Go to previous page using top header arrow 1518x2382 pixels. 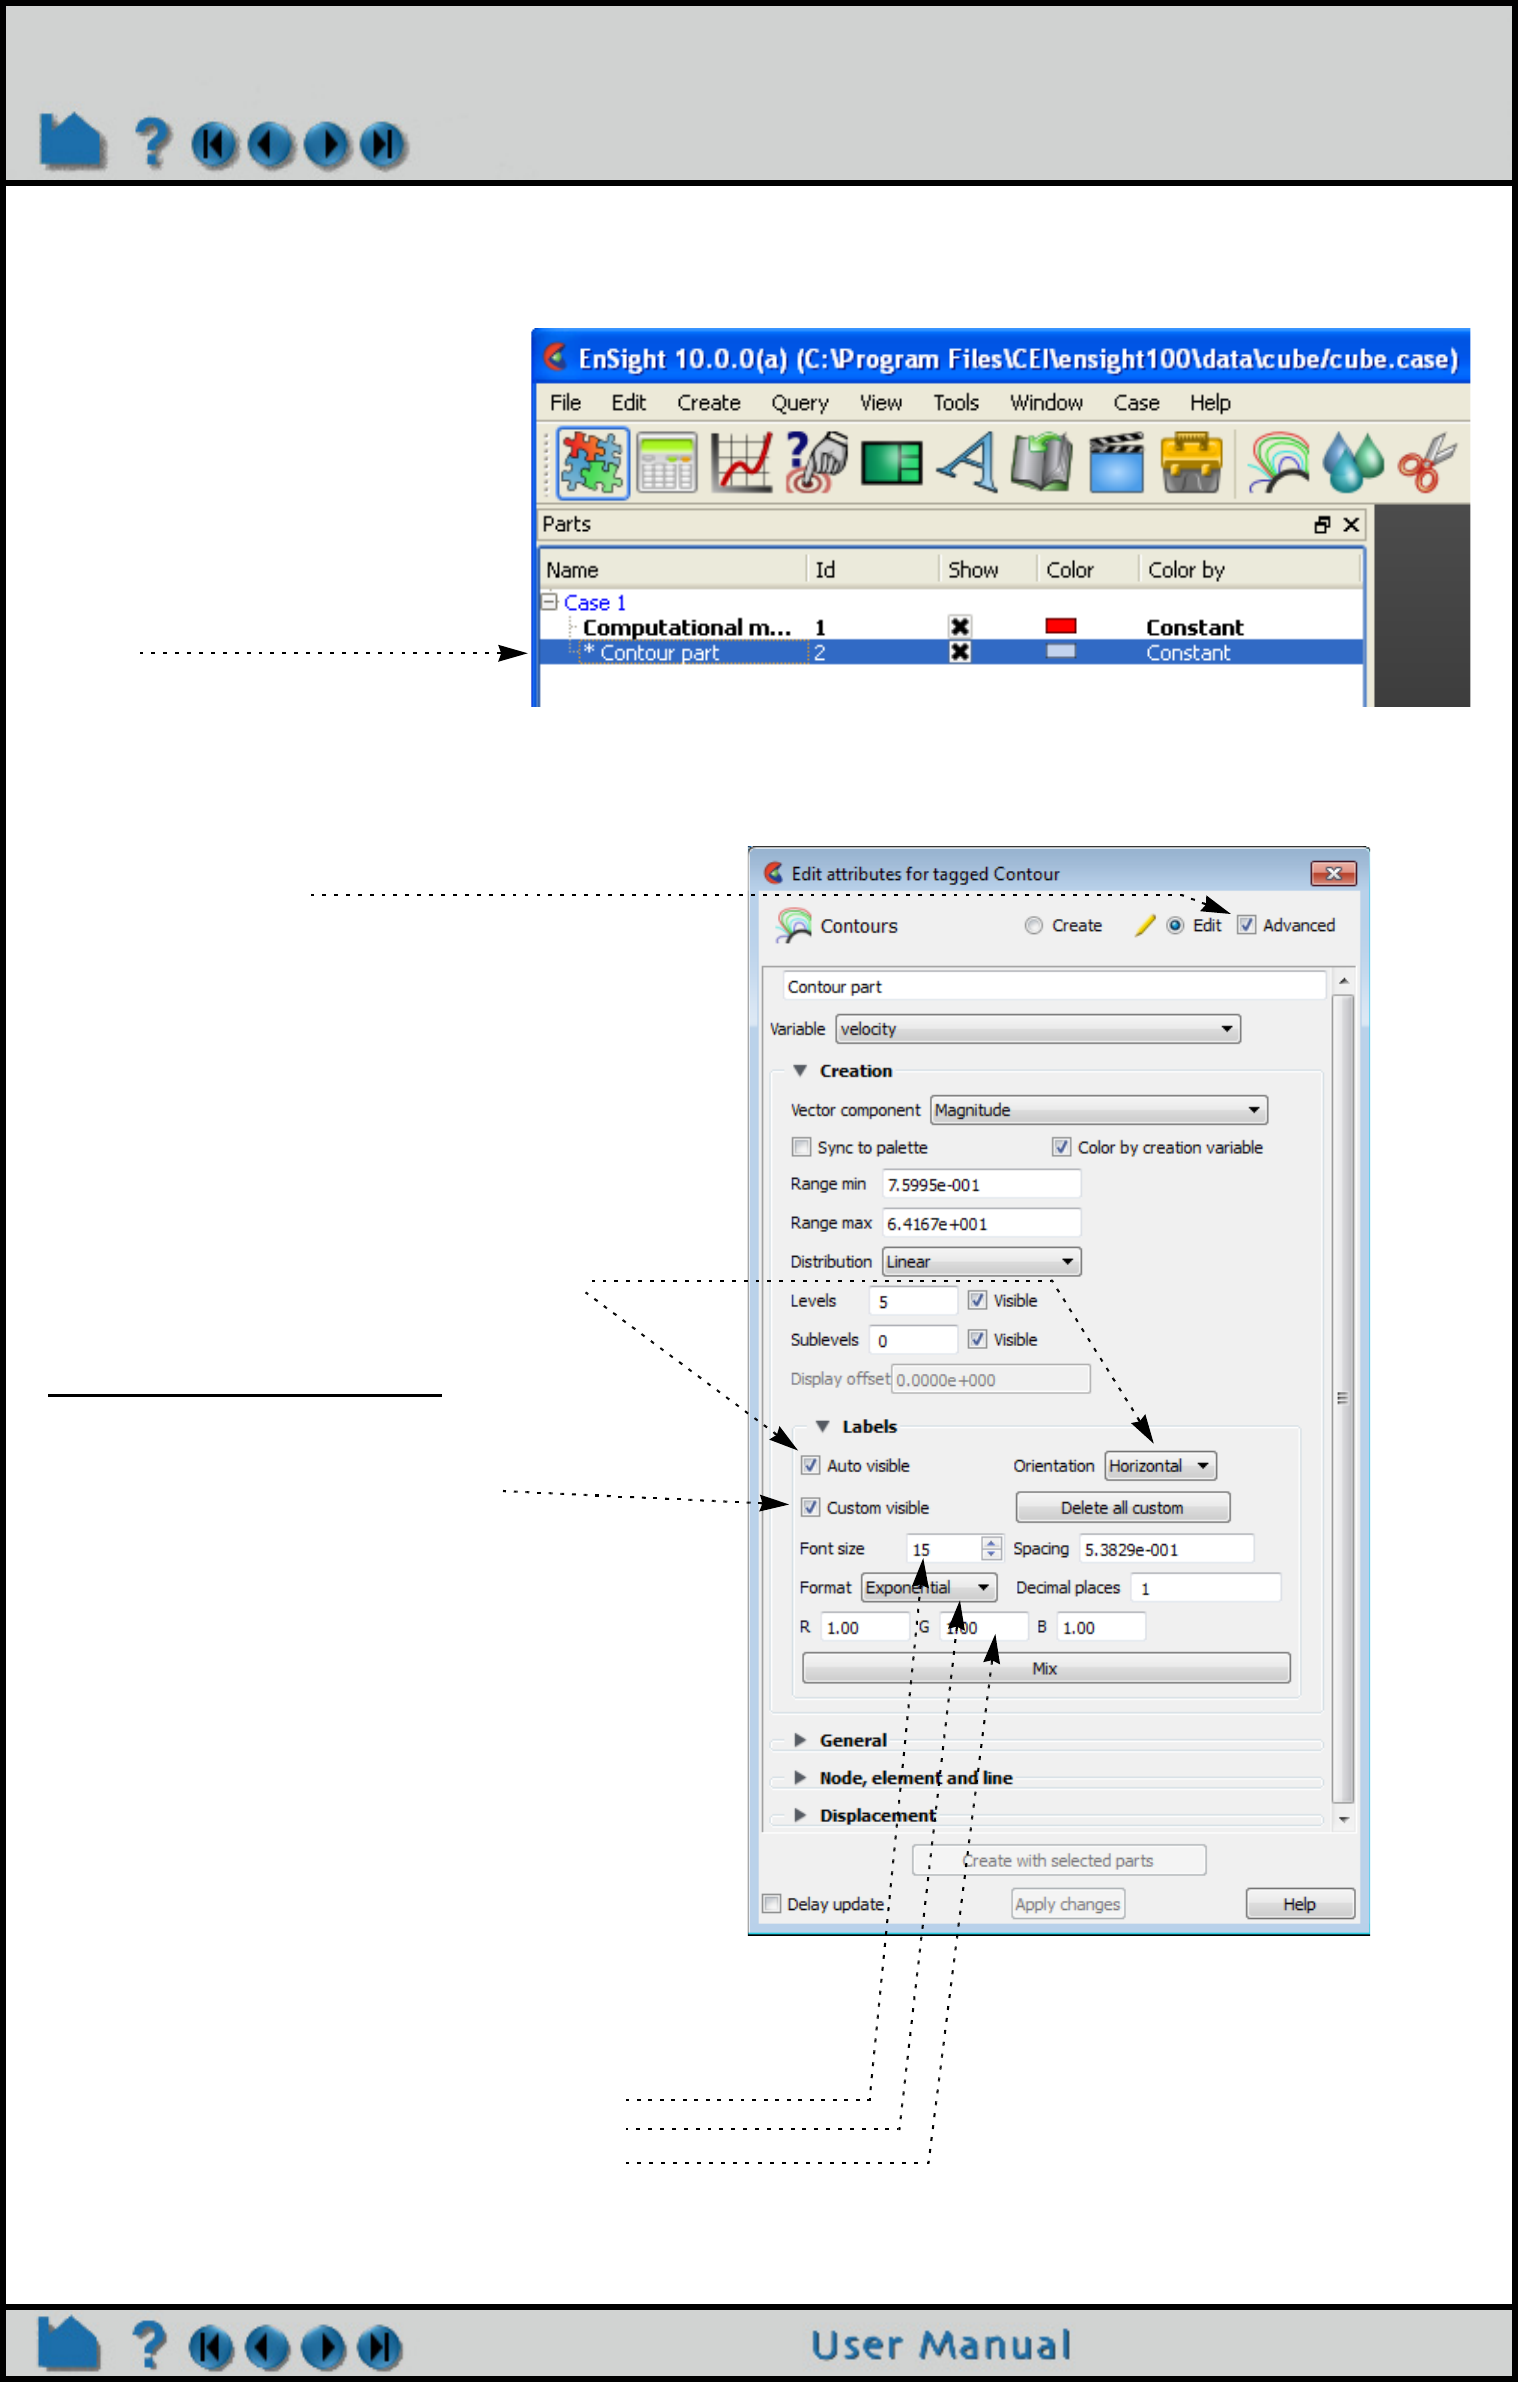pos(270,145)
